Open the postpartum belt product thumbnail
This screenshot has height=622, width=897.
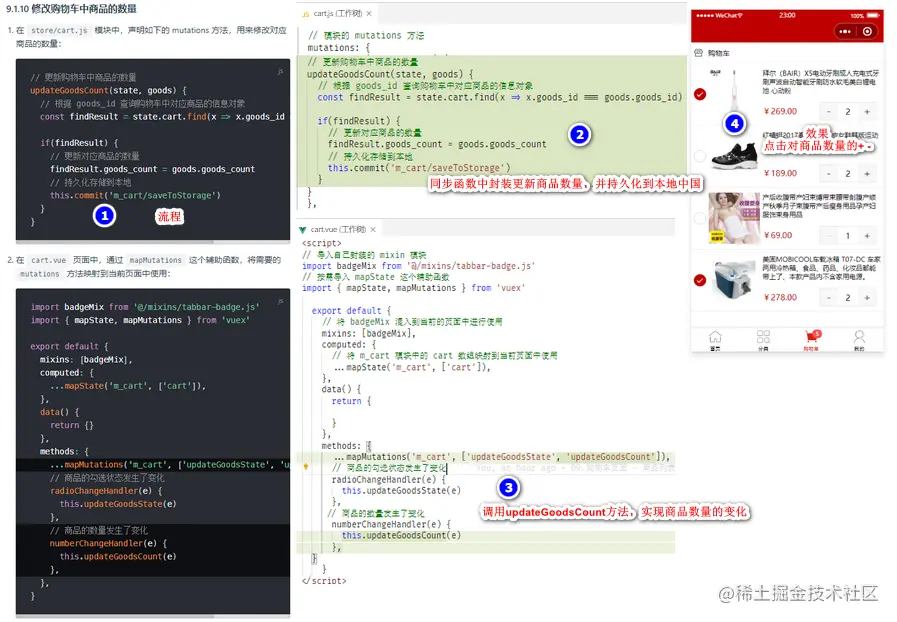735,218
